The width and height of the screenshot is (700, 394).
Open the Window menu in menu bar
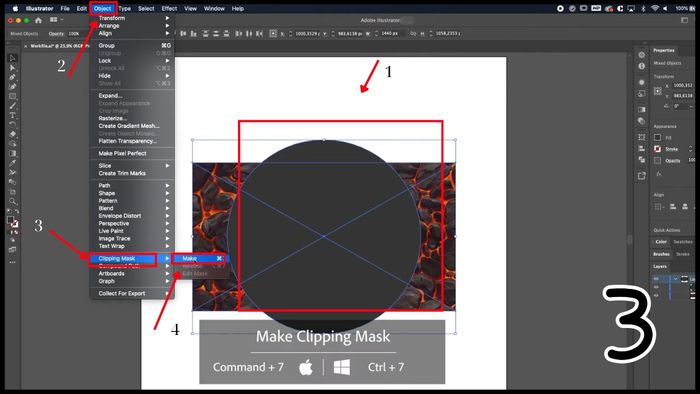[214, 8]
